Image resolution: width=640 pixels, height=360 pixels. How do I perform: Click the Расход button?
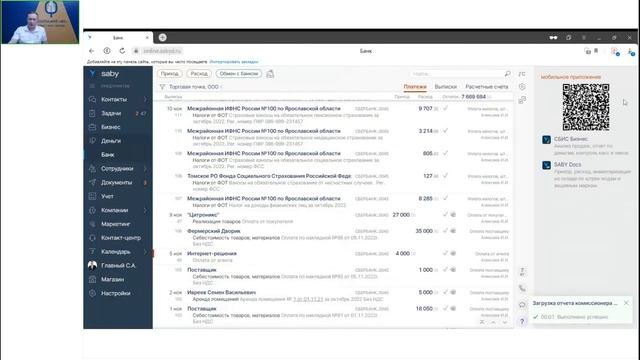pos(199,73)
